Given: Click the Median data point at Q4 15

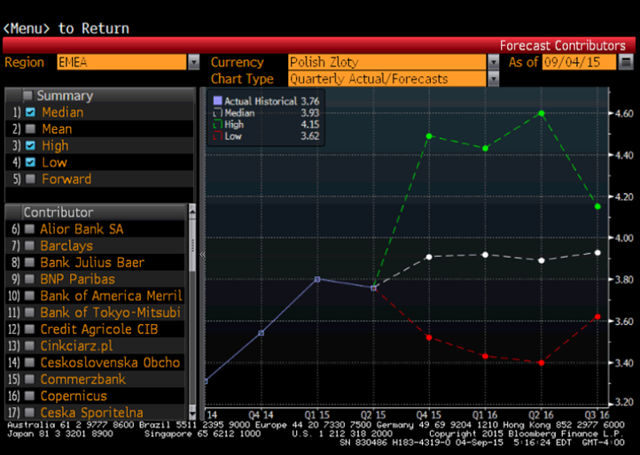Looking at the screenshot, I should coord(429,257).
